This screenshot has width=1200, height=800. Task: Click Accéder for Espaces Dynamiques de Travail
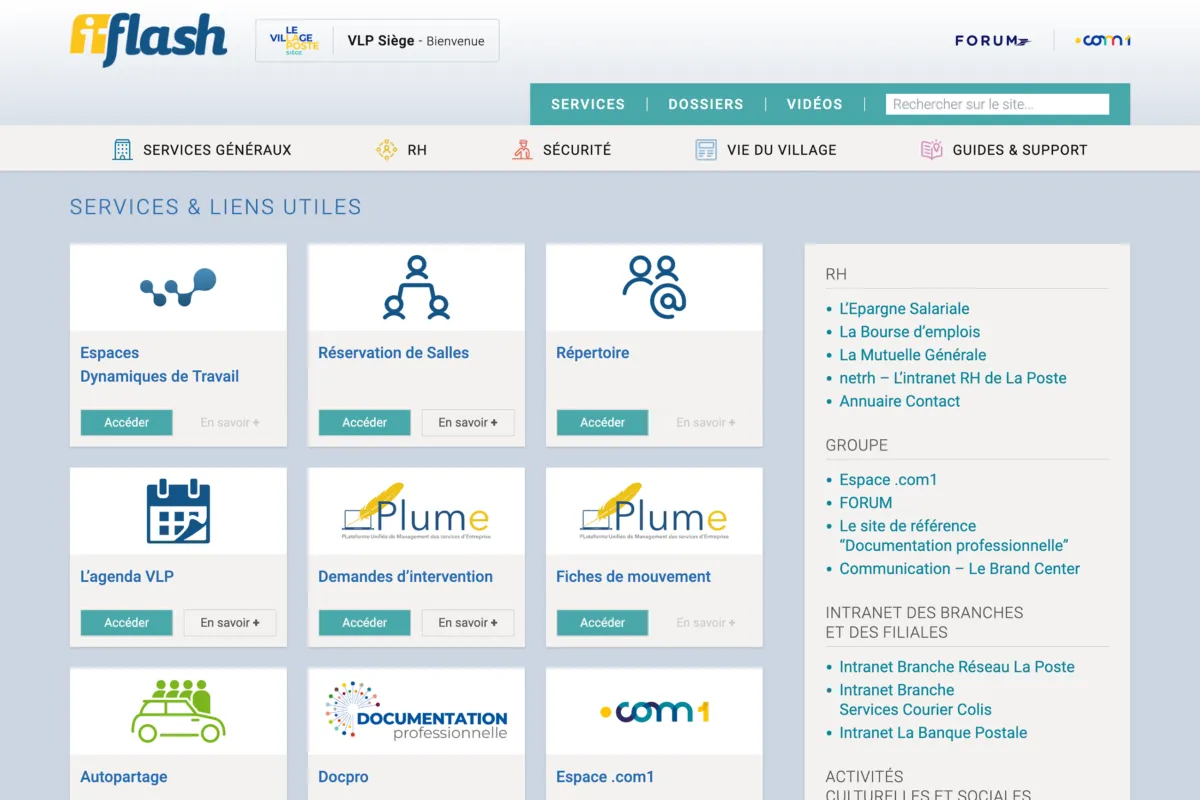pyautogui.click(x=126, y=423)
